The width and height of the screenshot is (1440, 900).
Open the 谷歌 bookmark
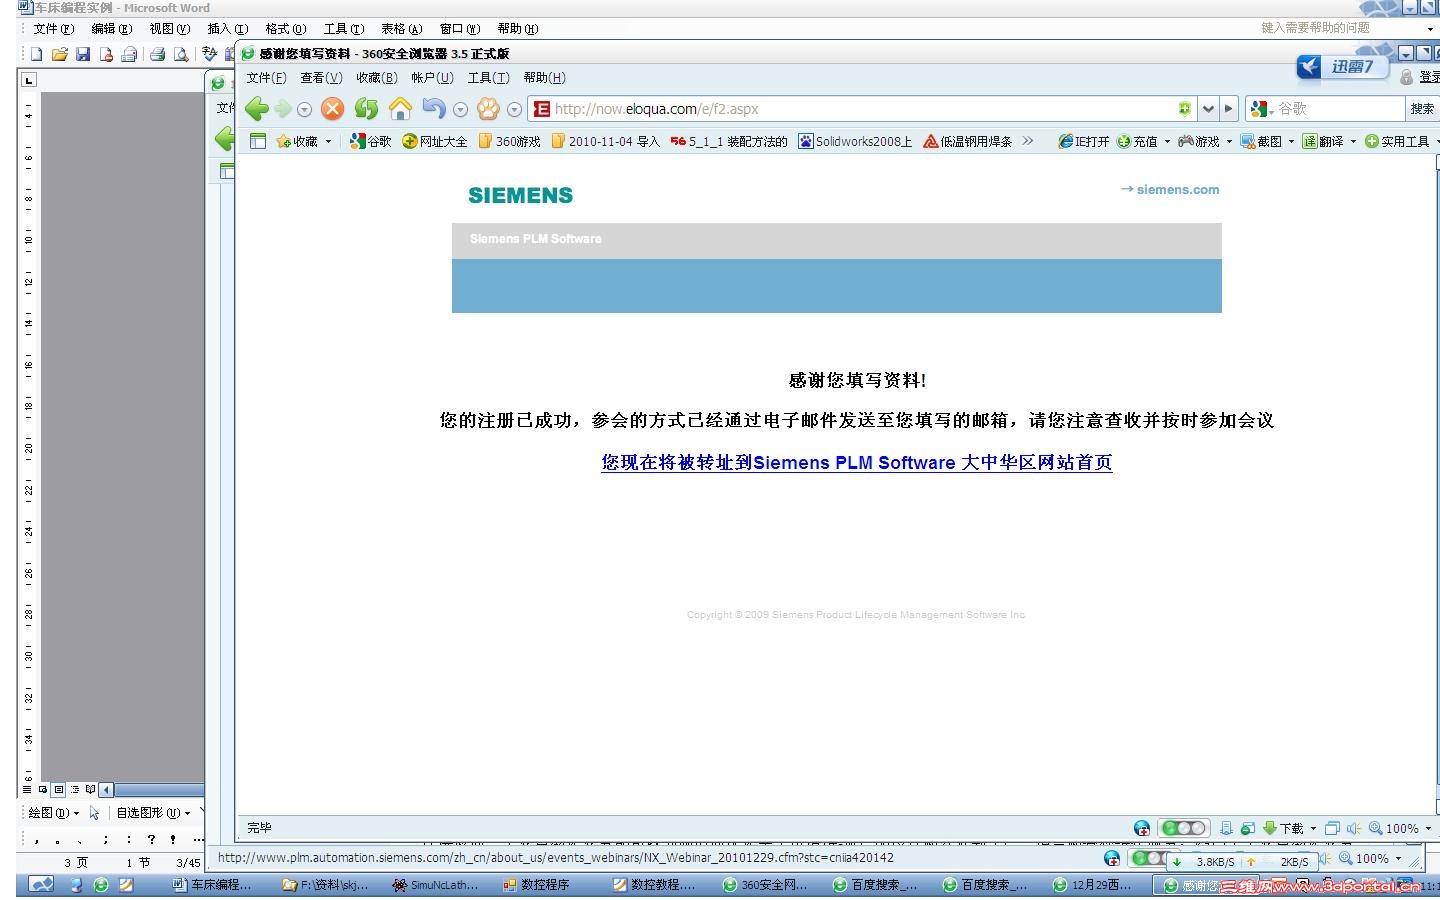coord(371,141)
